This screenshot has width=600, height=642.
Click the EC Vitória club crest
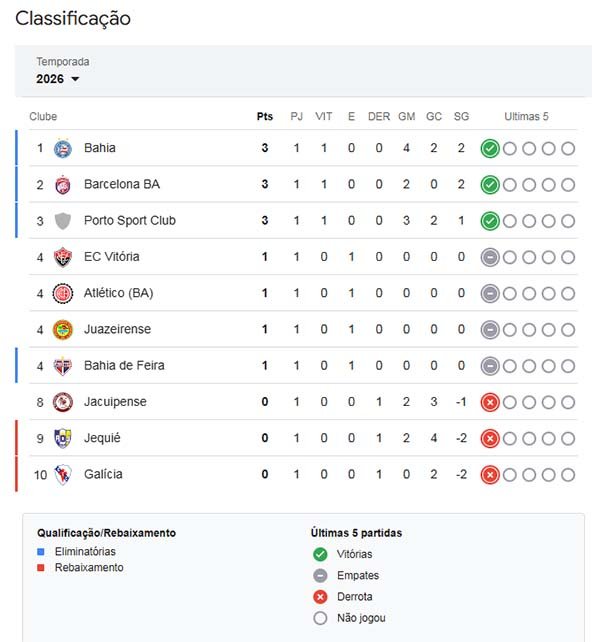click(63, 257)
